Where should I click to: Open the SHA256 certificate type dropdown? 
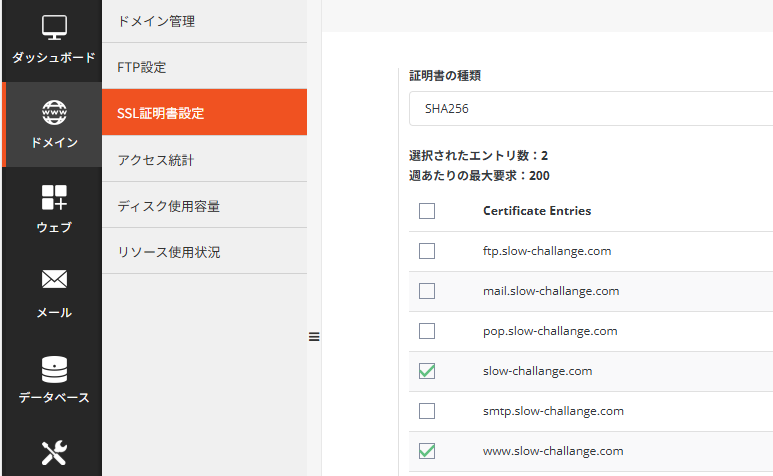(590, 108)
